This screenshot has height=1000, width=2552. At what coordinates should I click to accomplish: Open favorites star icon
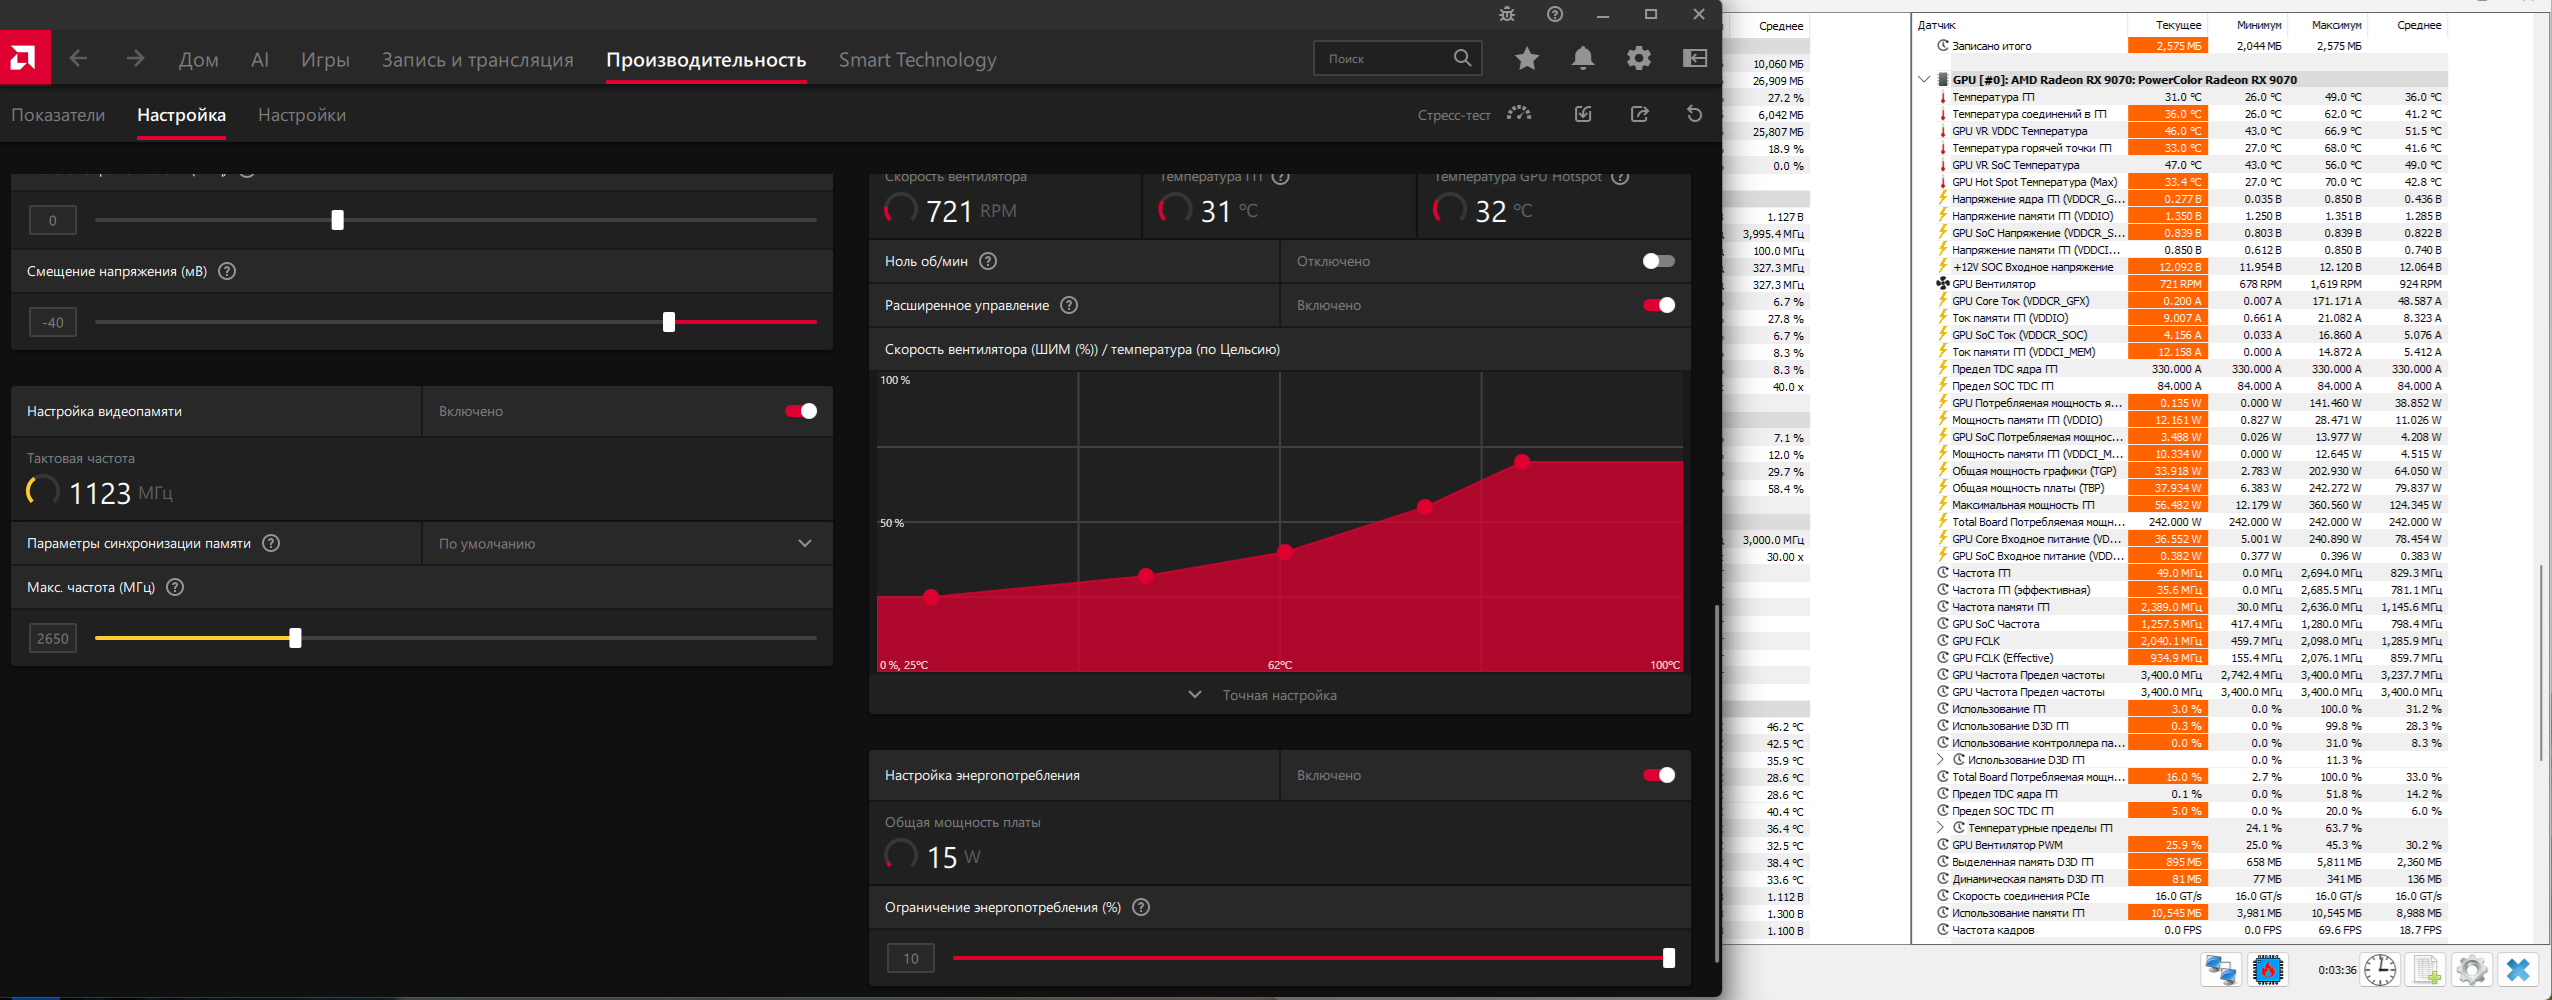click(1527, 59)
